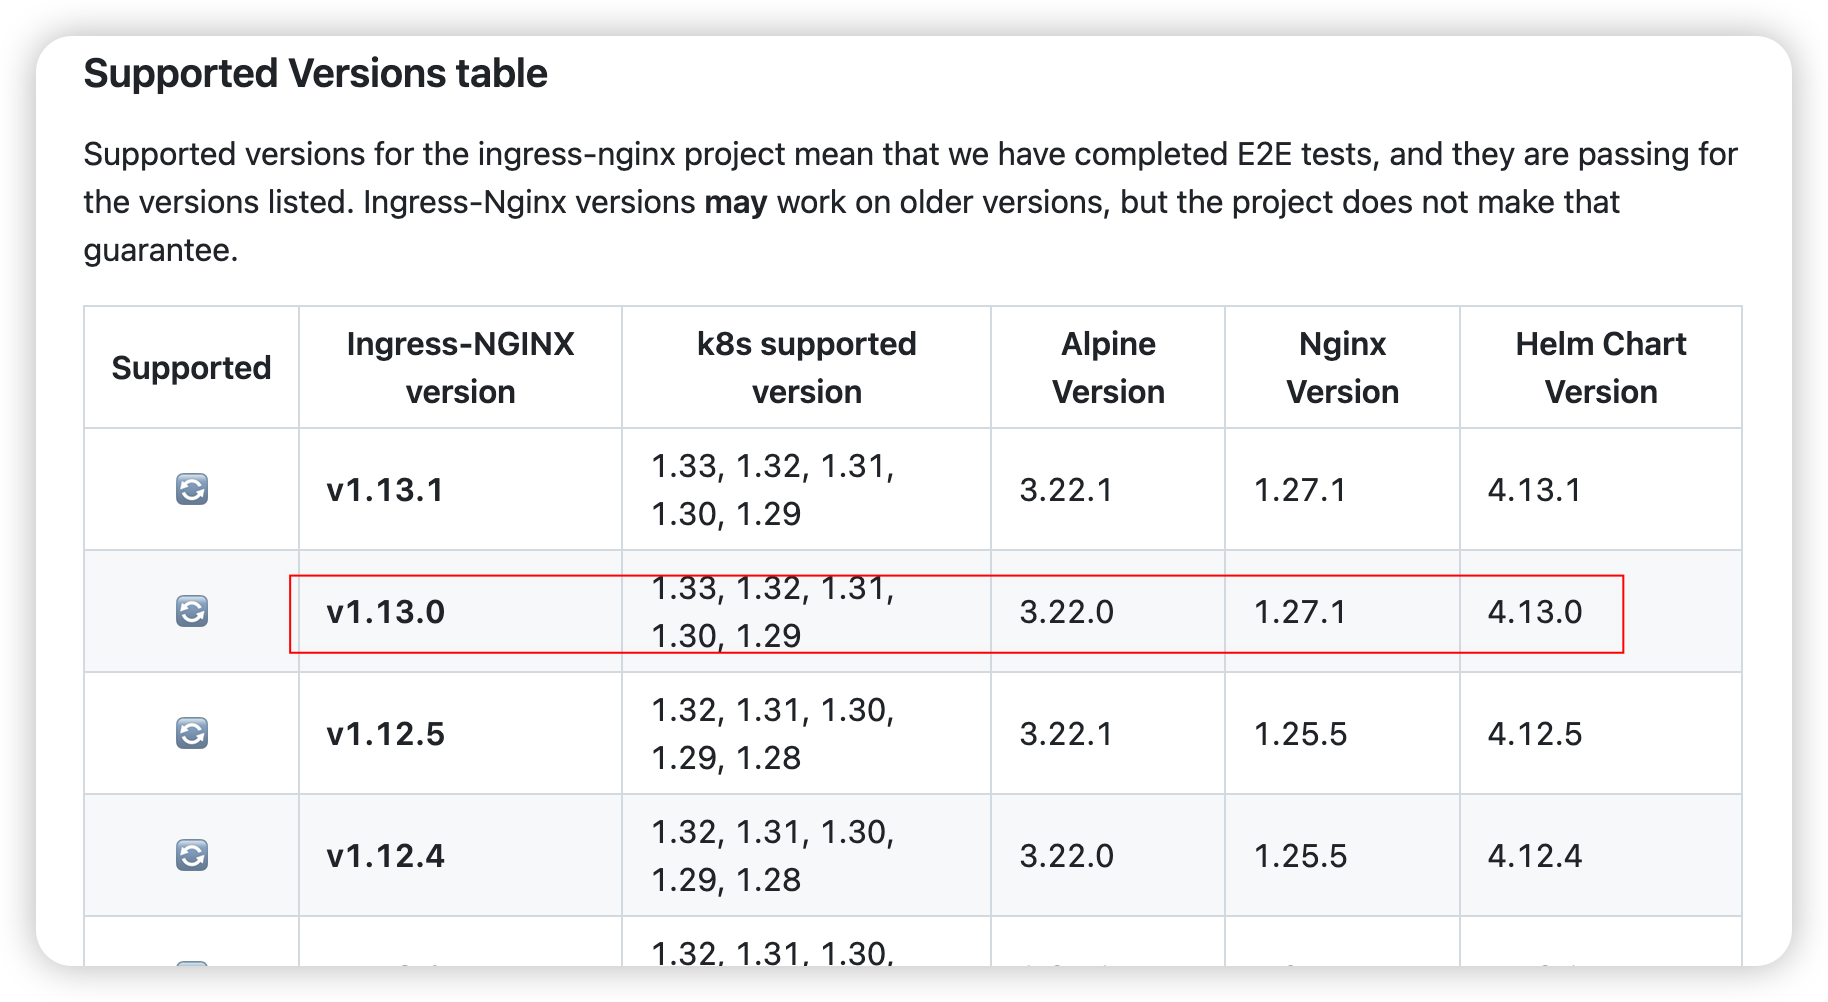Image resolution: width=1828 pixels, height=1002 pixels.
Task: Click the "k8s supported version" header
Action: (x=806, y=368)
